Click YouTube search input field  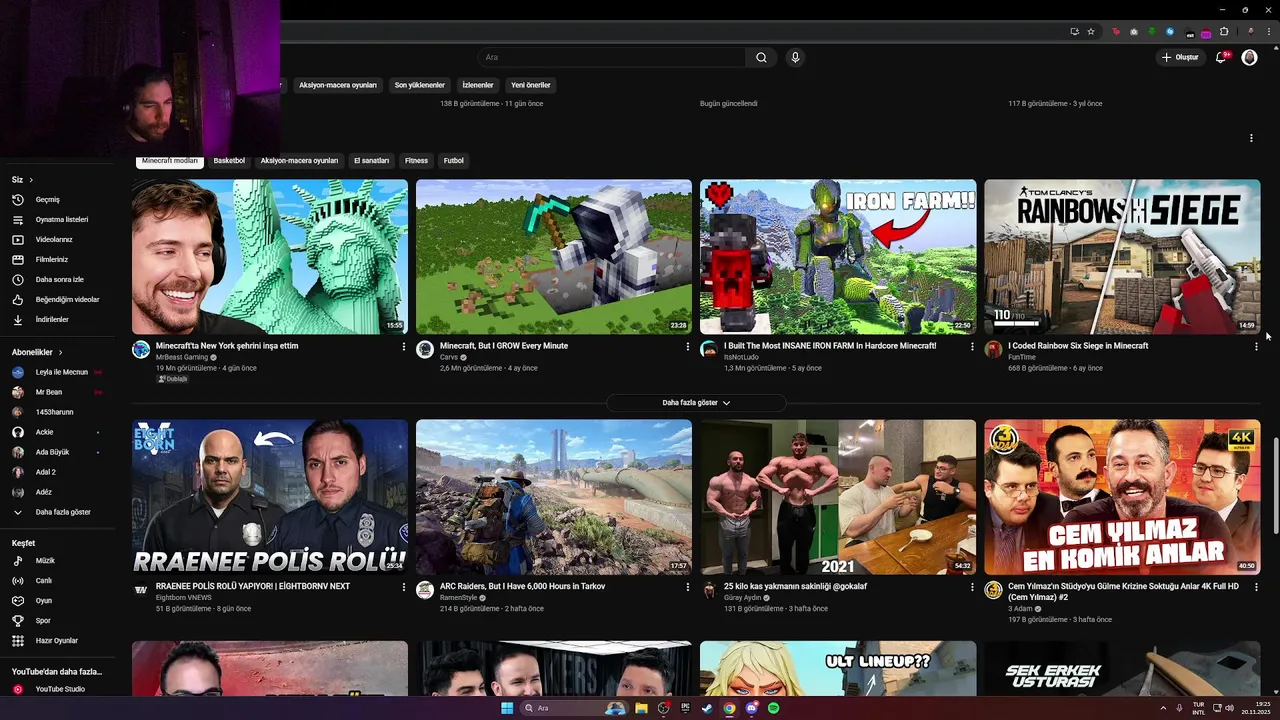612,57
